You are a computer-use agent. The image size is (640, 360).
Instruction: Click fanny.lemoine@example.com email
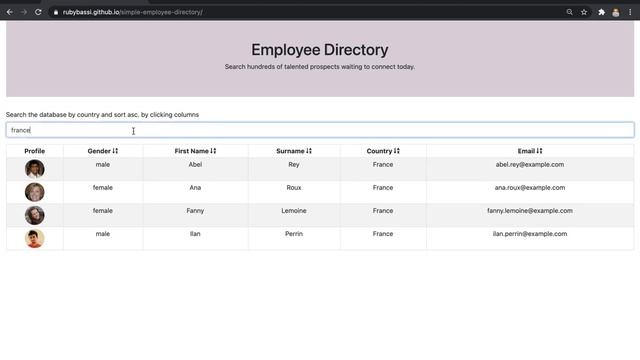point(530,211)
